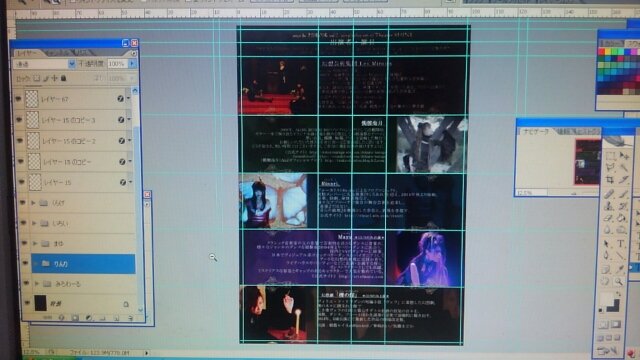Select the Zoom tool in the toolbox
Screen dimensions: 640x360
tap(620, 281)
